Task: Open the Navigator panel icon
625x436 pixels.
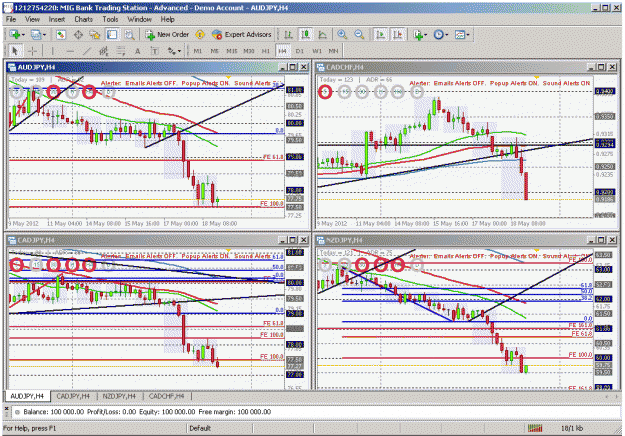Action: pyautogui.click(x=95, y=35)
